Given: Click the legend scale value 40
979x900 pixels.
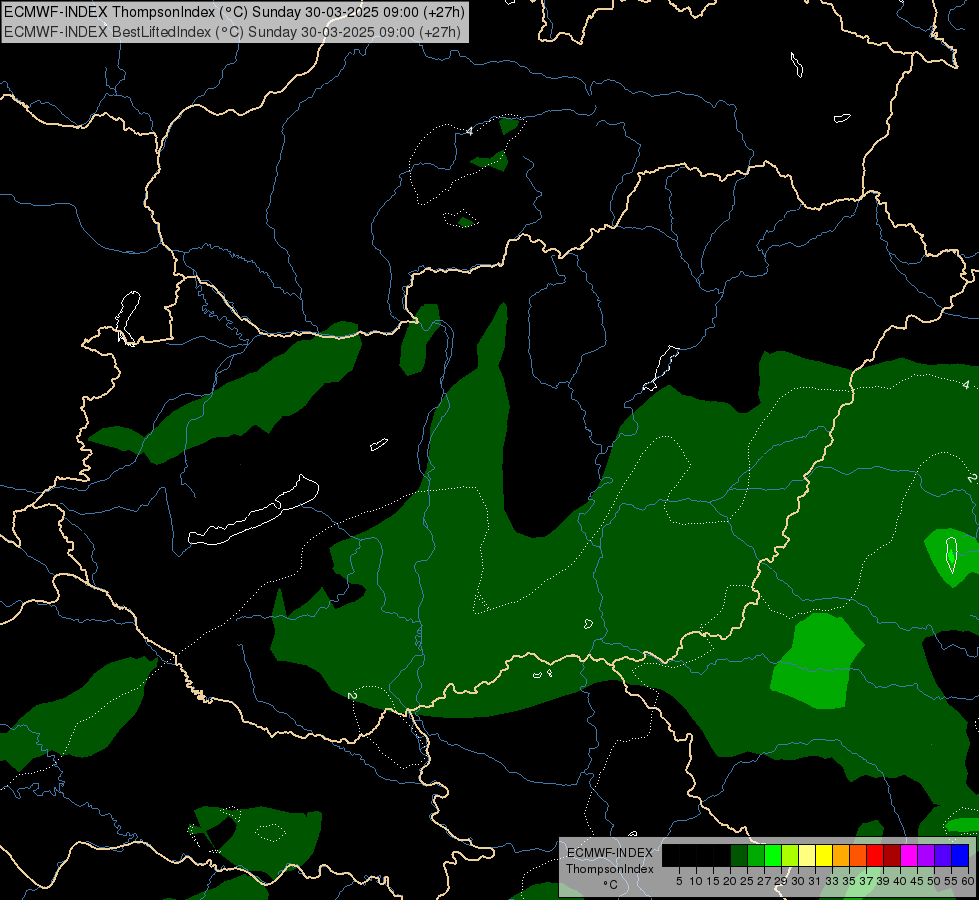Looking at the screenshot, I should 900,881.
